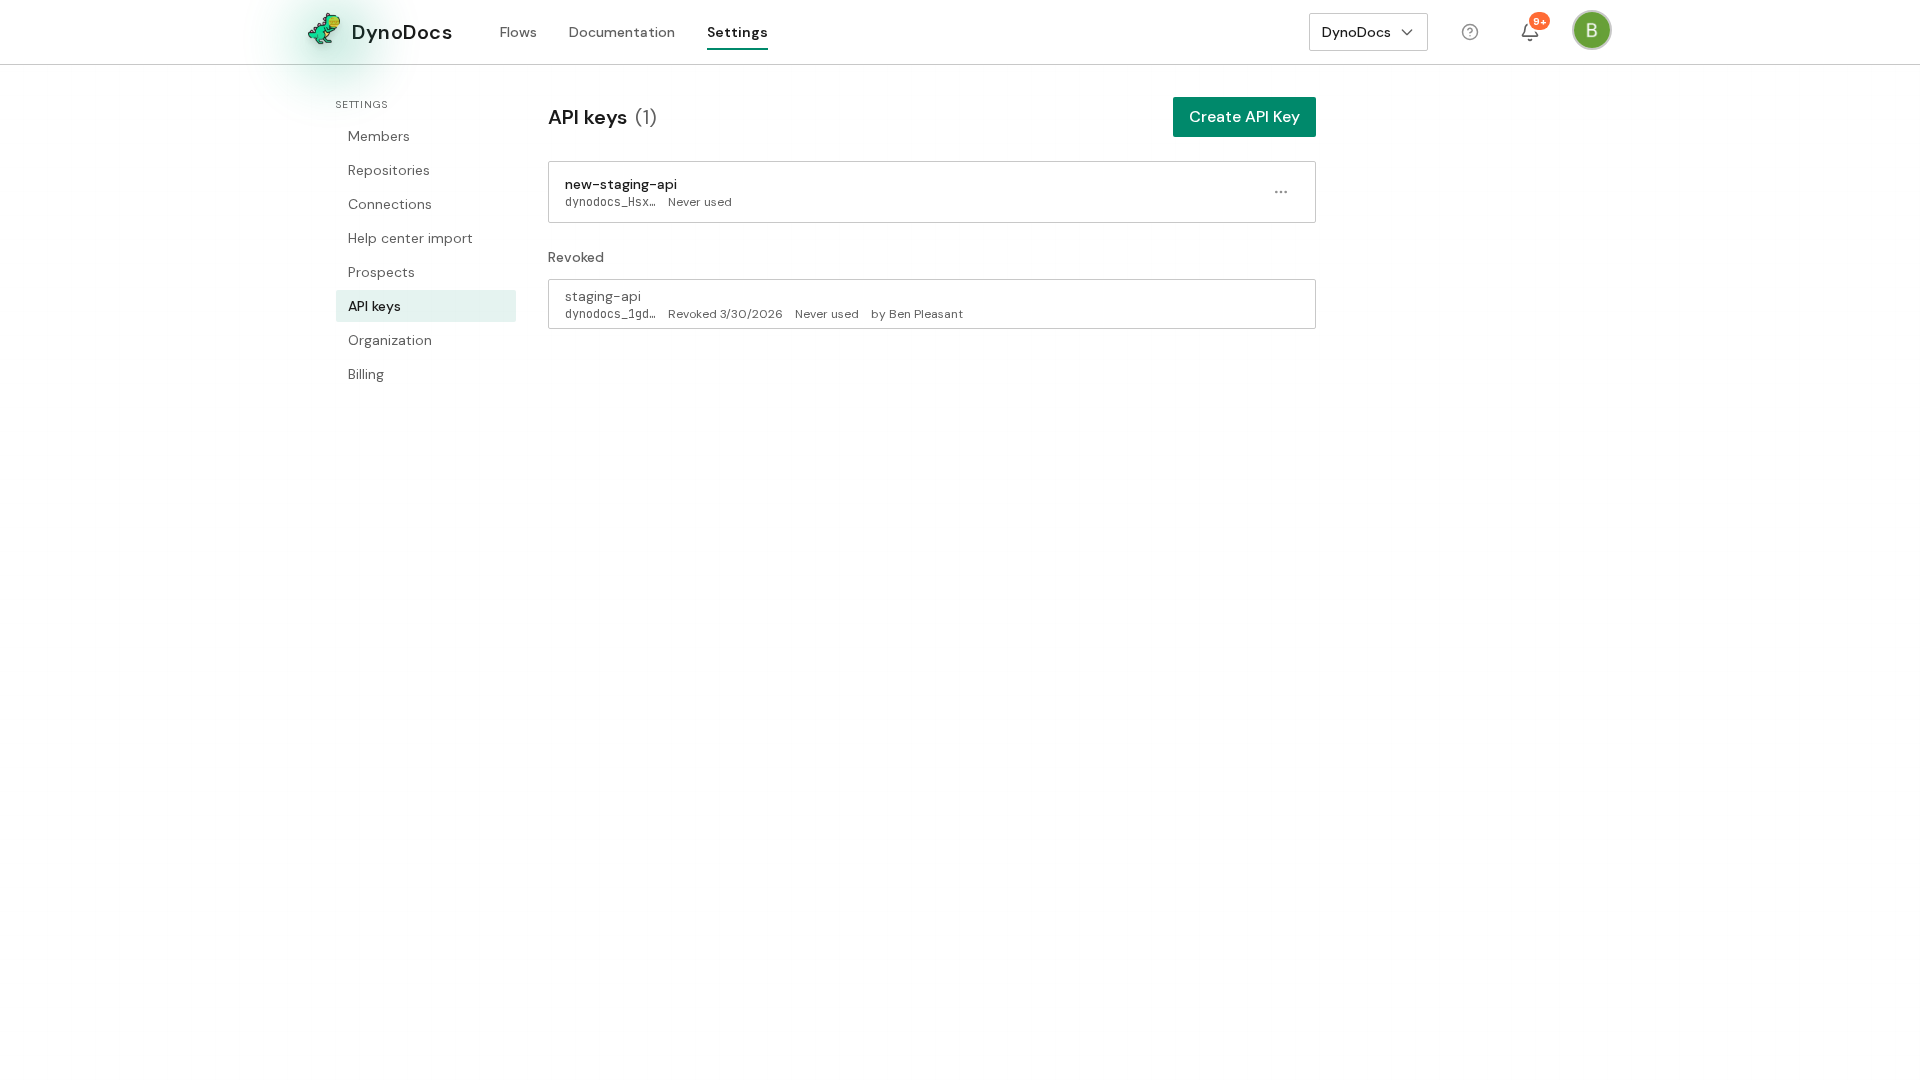Open the Documentation tab
The width and height of the screenshot is (1920, 1080).
pyautogui.click(x=622, y=32)
